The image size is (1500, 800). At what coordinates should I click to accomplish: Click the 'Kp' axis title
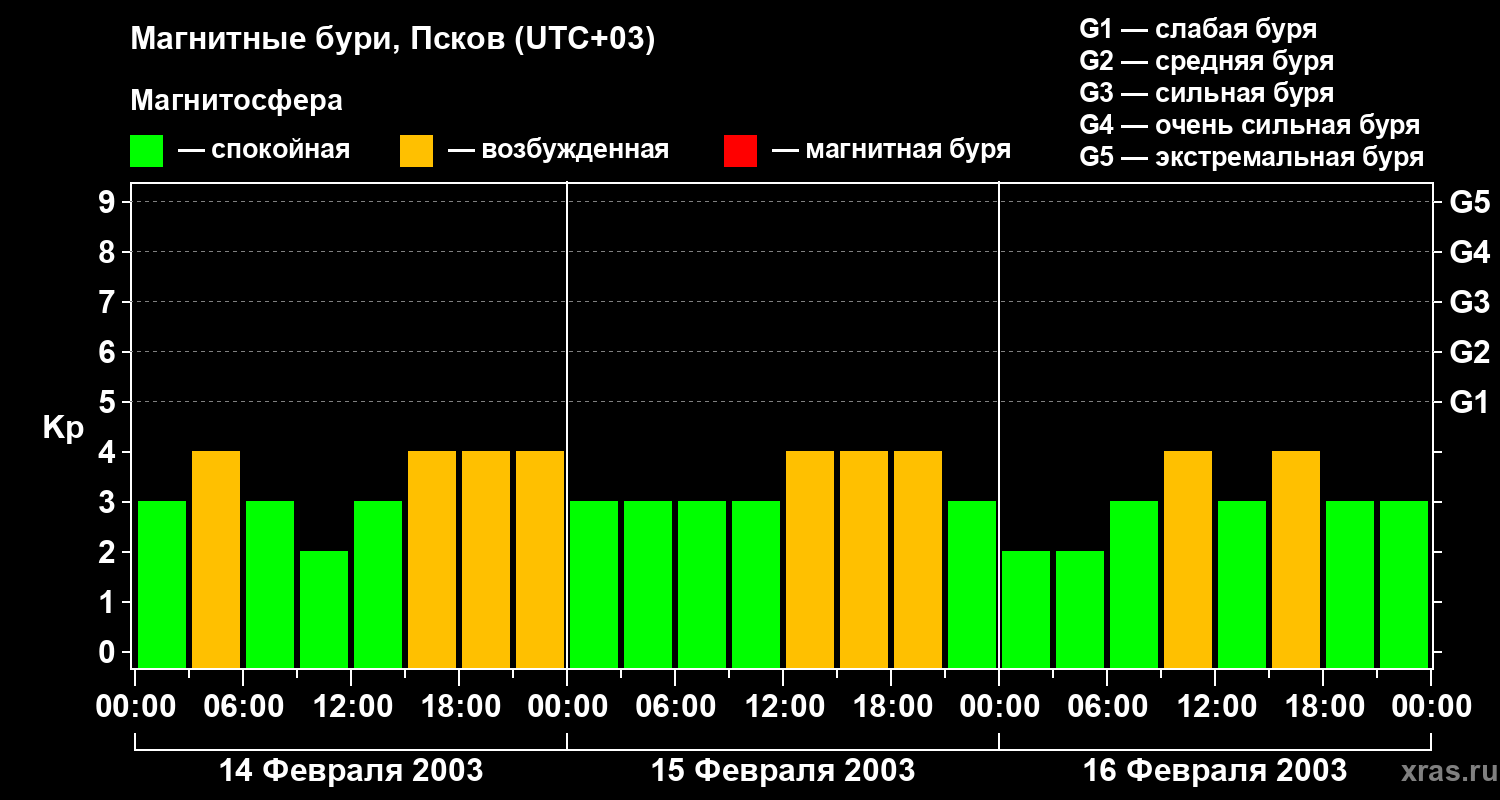[x=63, y=427]
